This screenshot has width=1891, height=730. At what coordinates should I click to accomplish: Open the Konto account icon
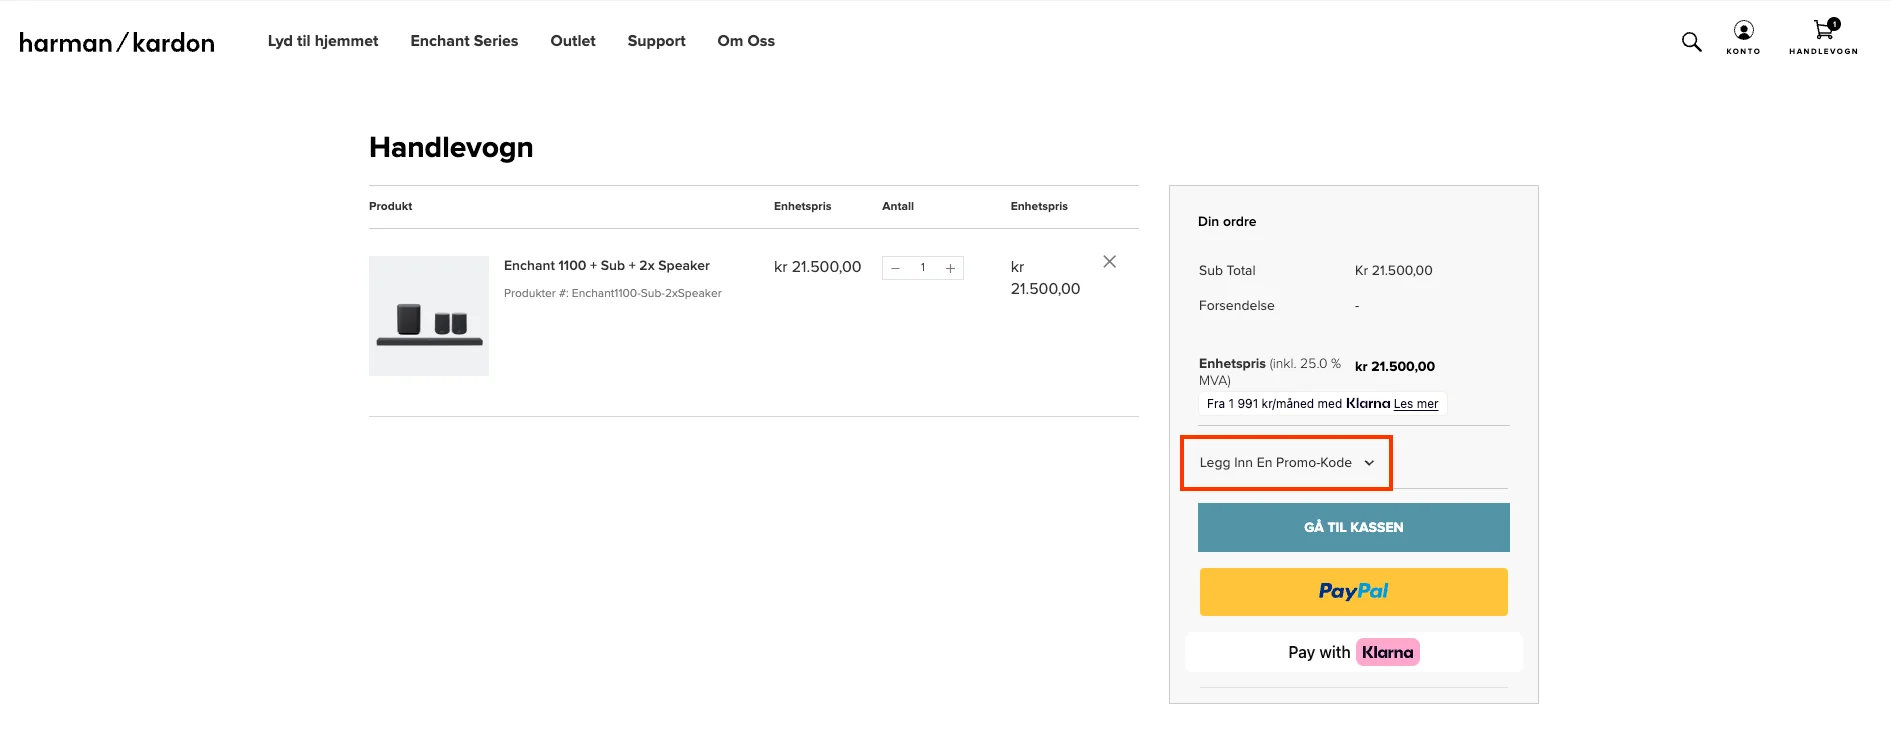[x=1743, y=37]
